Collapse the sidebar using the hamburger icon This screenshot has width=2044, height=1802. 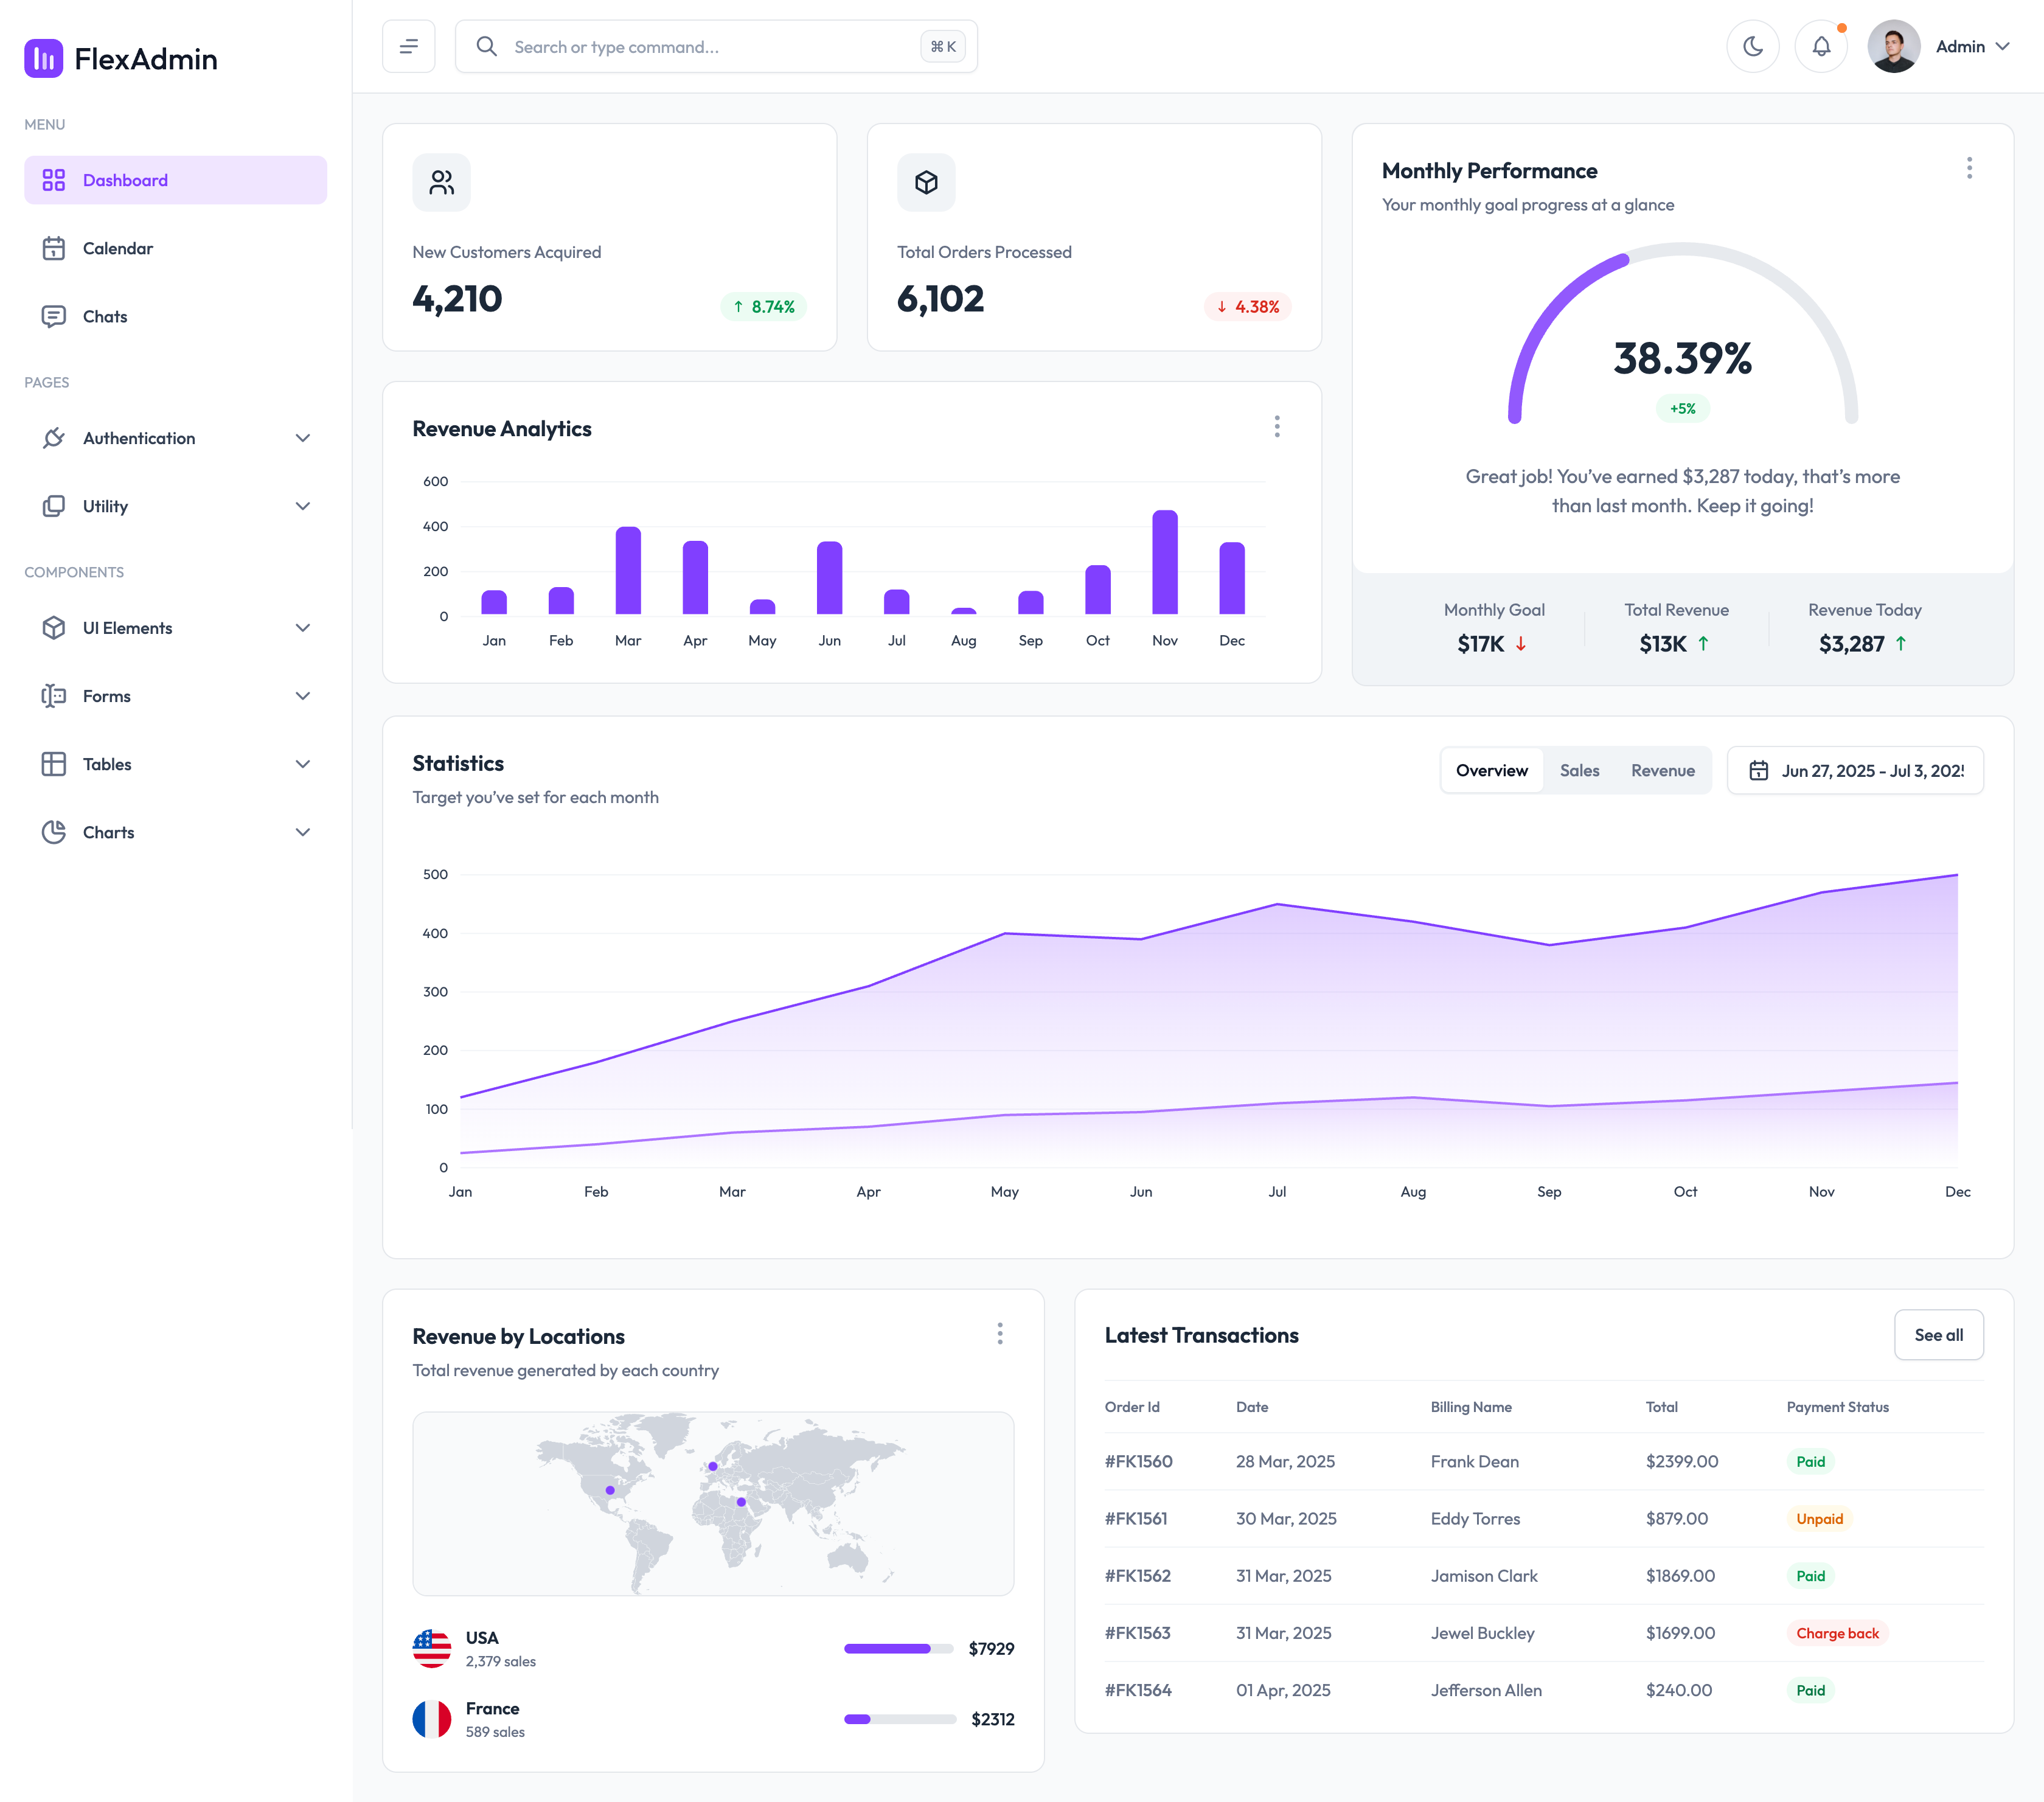tap(408, 46)
